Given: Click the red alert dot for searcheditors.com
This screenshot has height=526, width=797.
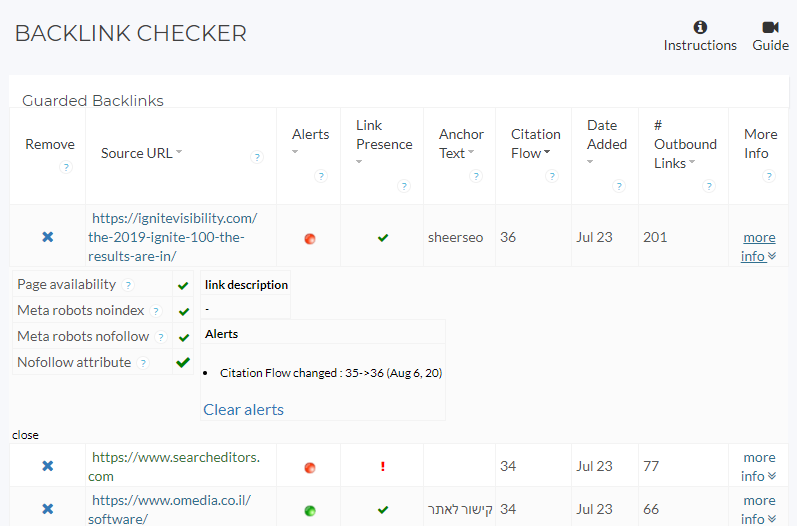Looking at the screenshot, I should (310, 468).
